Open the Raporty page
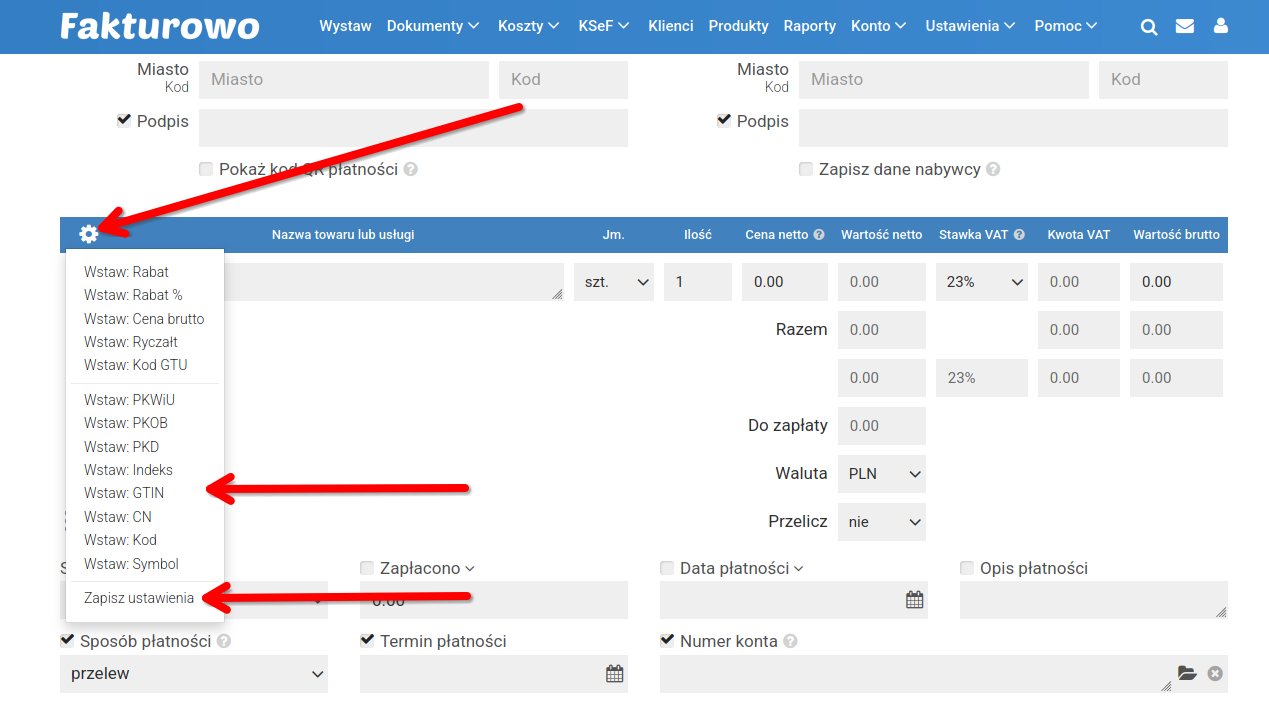Screen dimensions: 1269x702 [809, 27]
